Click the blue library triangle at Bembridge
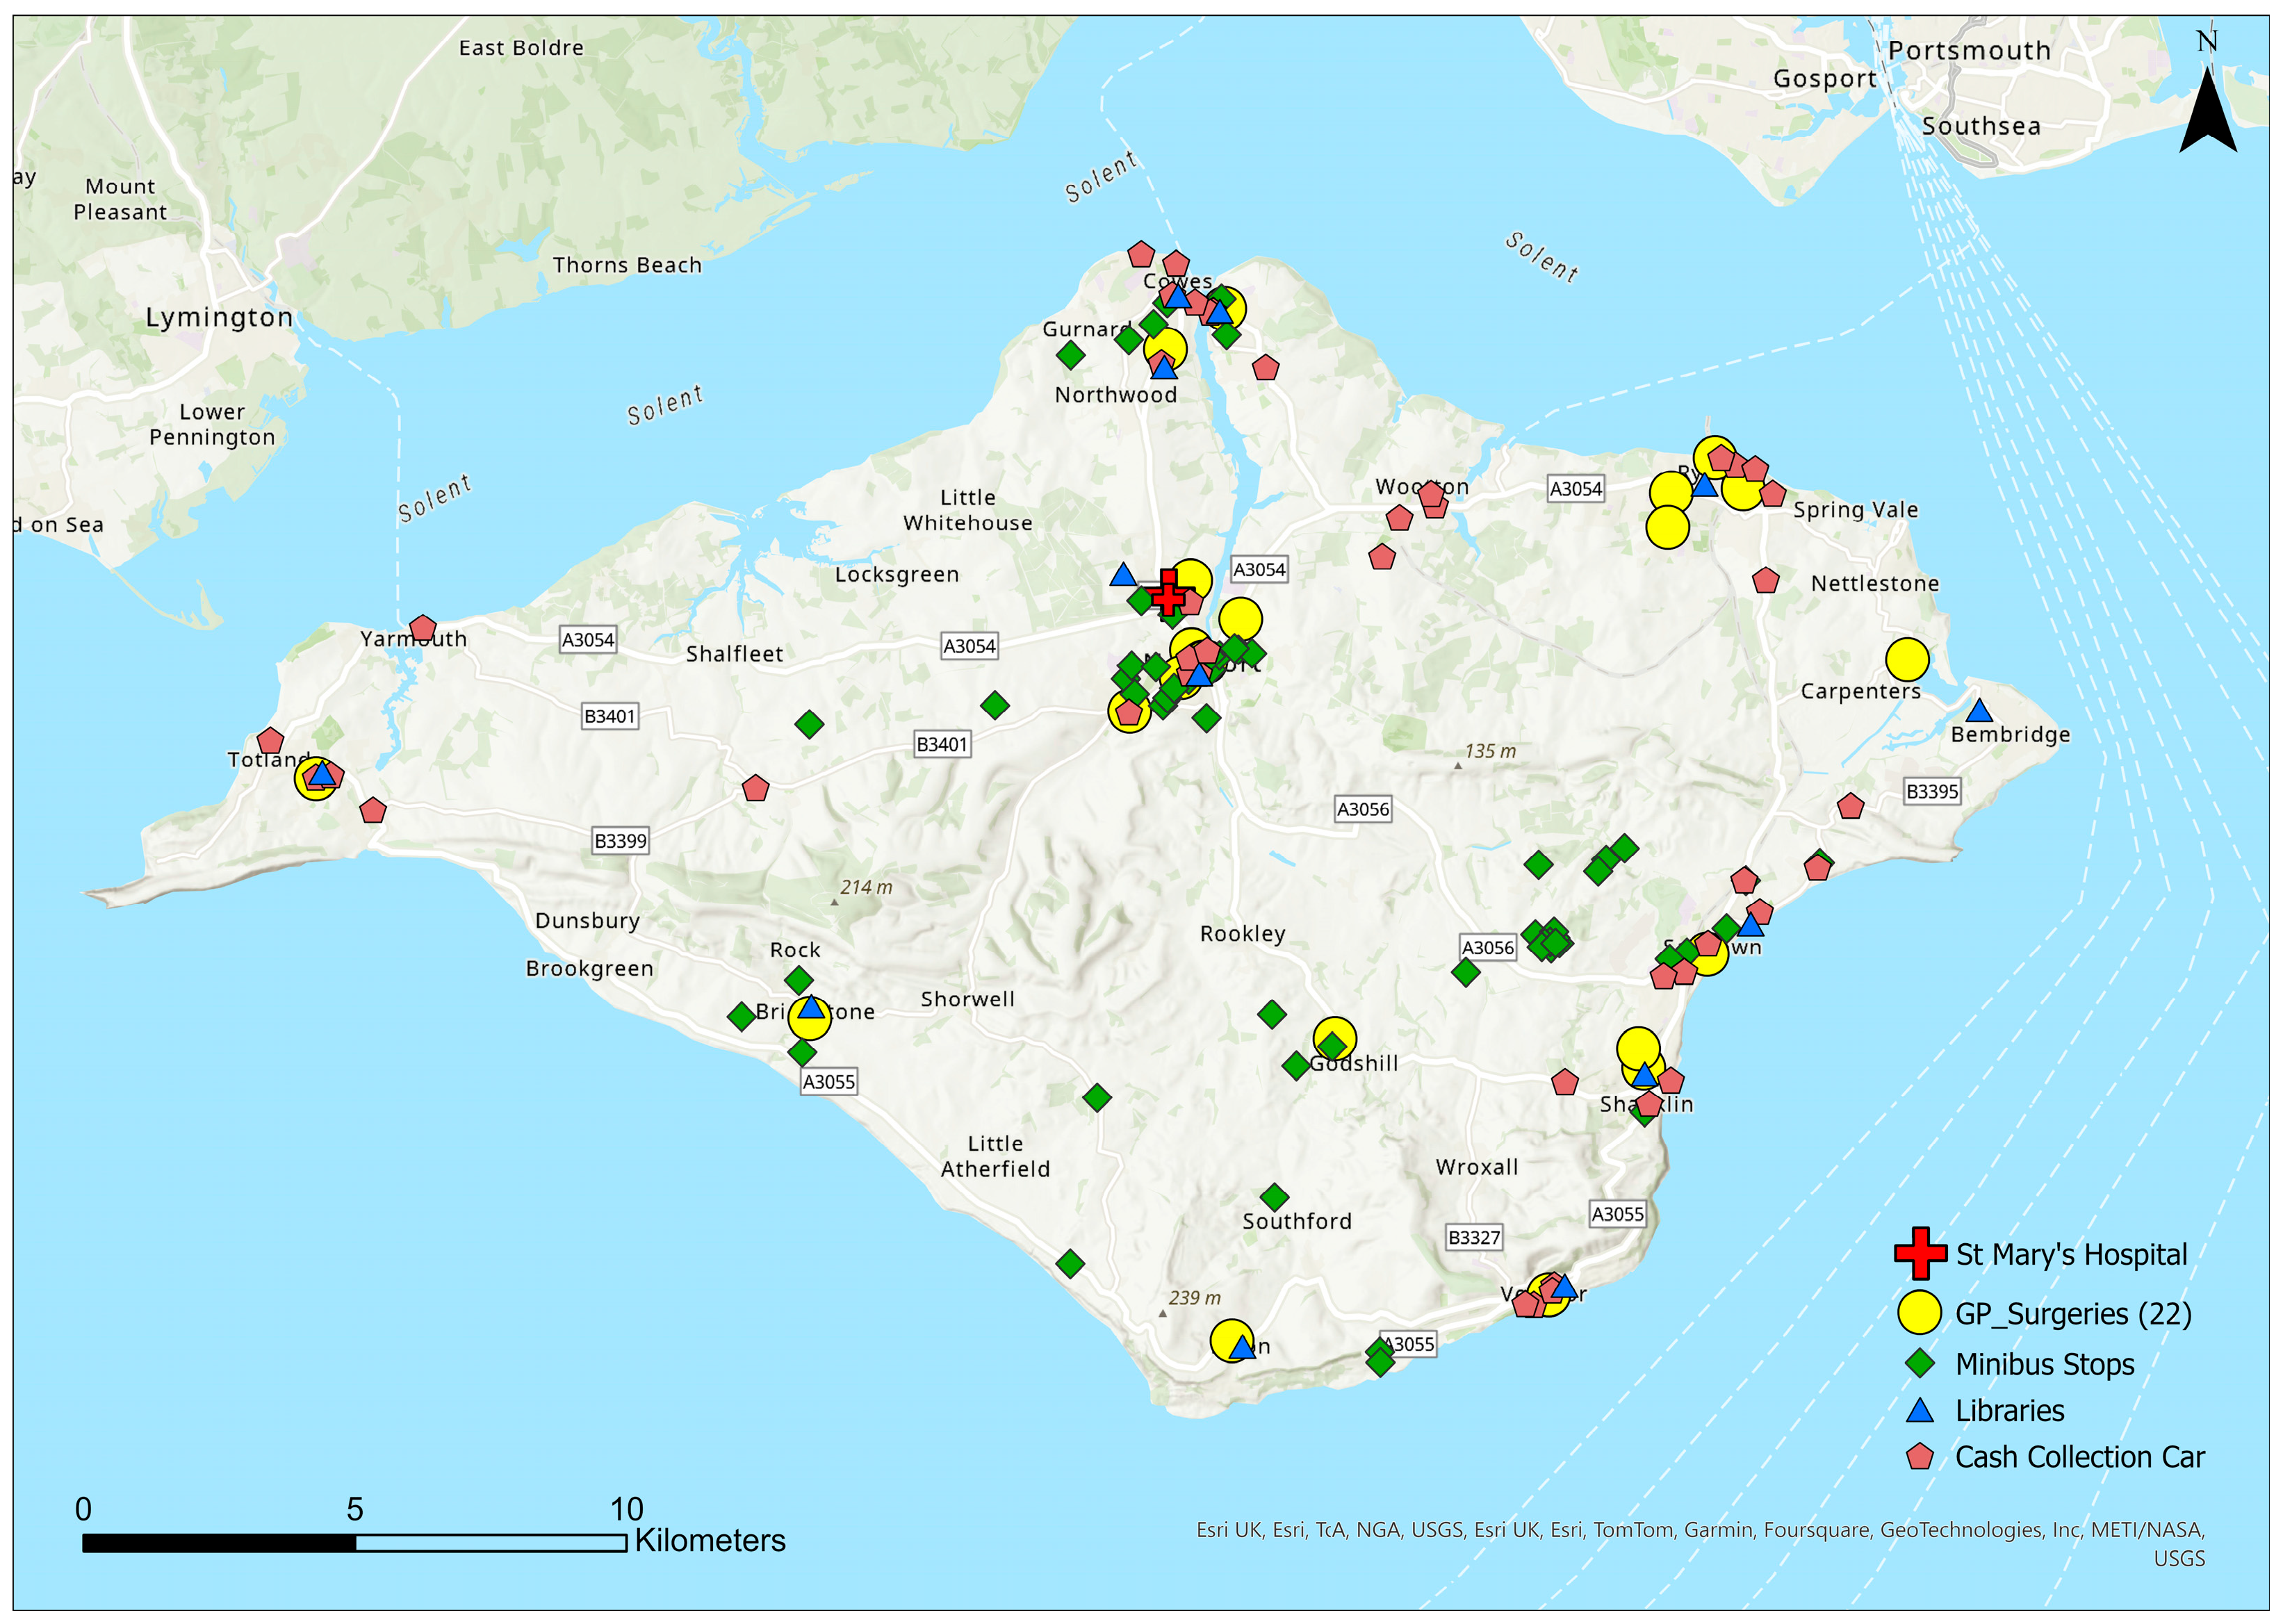Screen dimensions: 2283x1624 [1978, 712]
